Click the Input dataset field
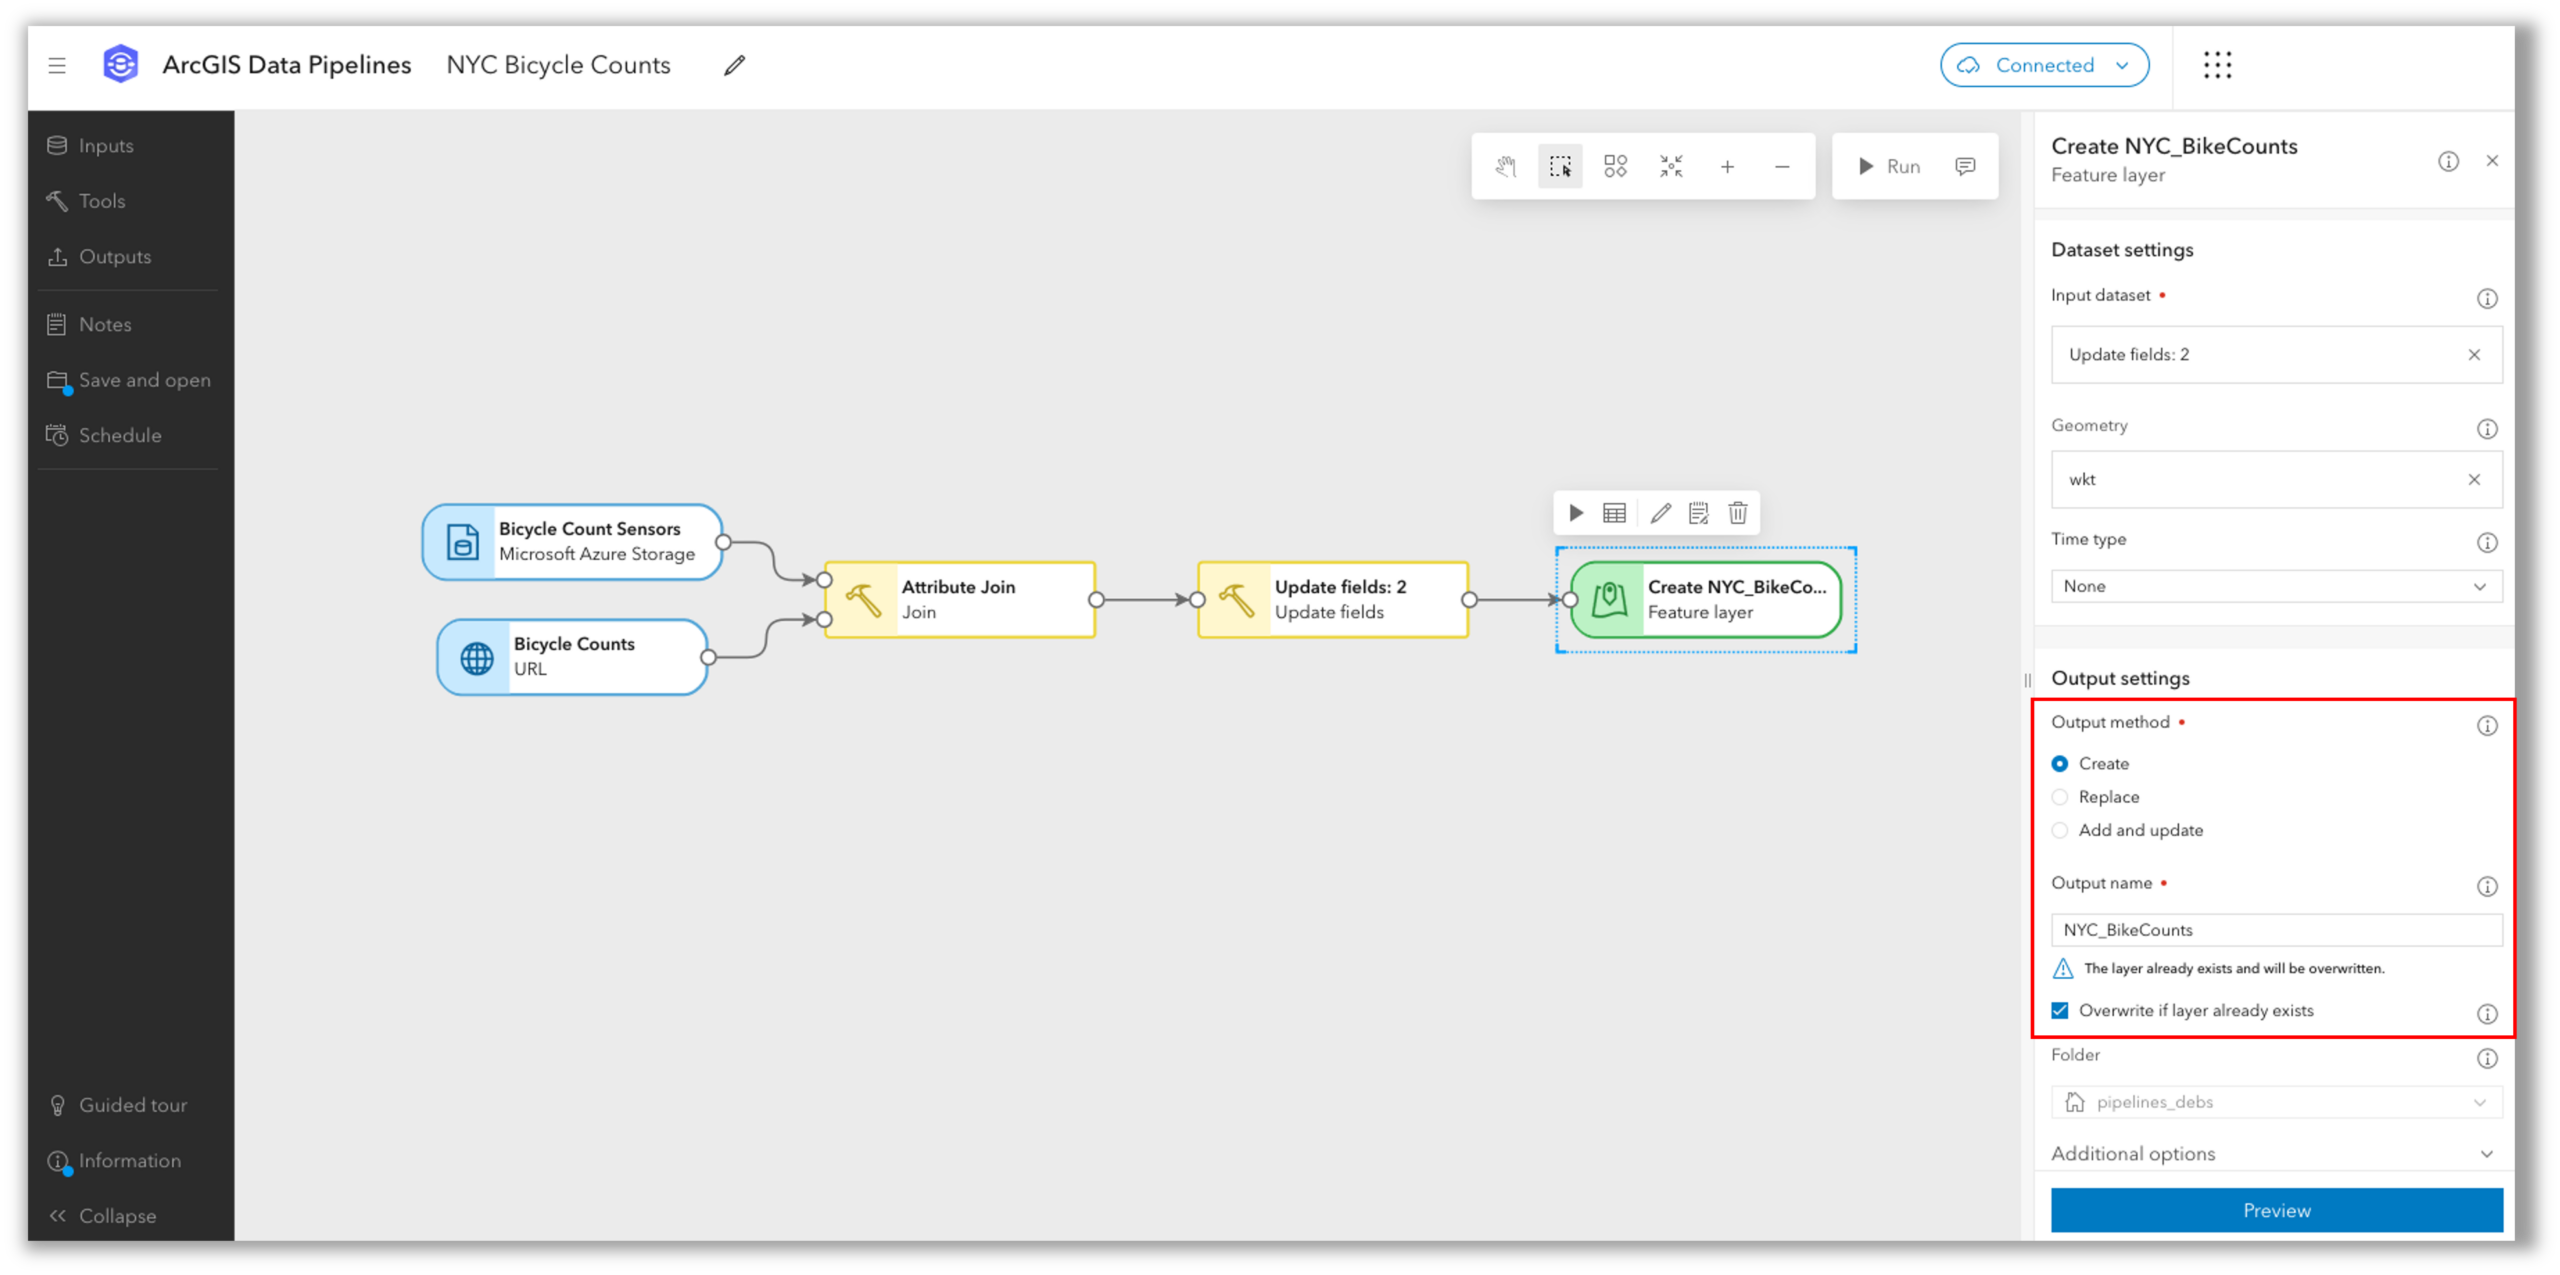 click(x=2276, y=354)
